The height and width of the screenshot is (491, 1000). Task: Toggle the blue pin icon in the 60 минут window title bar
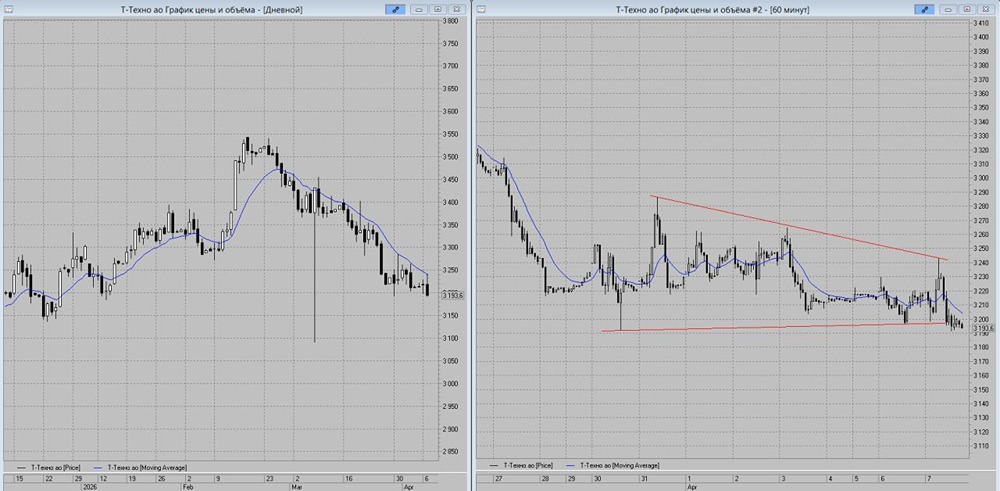click(924, 10)
